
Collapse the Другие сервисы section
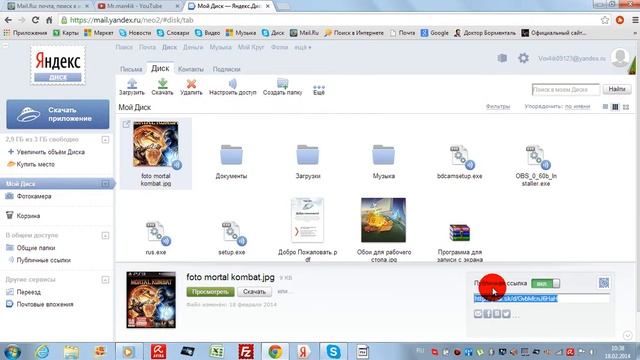pyautogui.click(x=105, y=280)
